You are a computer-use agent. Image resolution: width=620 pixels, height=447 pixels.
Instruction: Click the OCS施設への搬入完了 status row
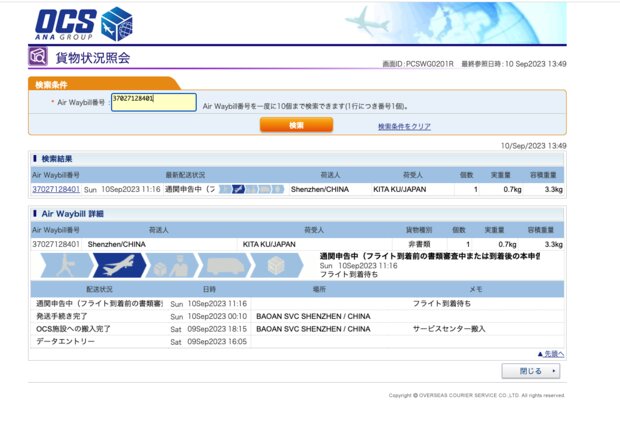(297, 329)
